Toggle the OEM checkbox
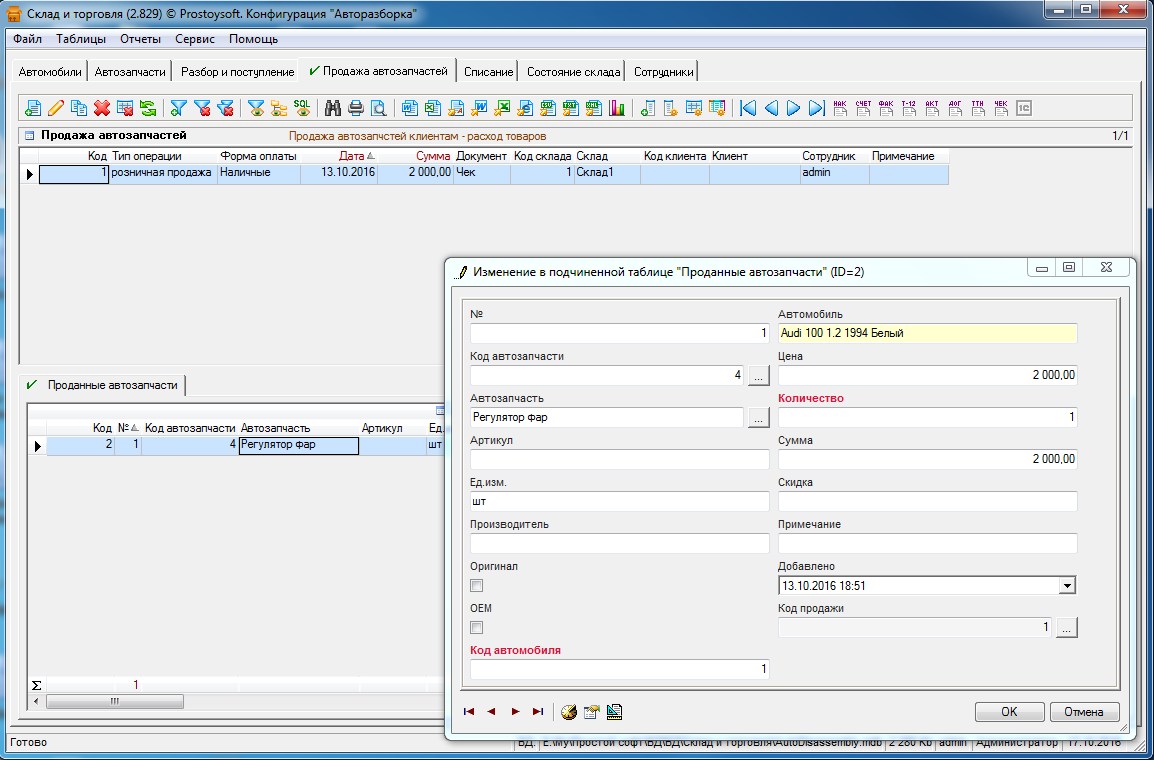The height and width of the screenshot is (760, 1154). pos(477,628)
